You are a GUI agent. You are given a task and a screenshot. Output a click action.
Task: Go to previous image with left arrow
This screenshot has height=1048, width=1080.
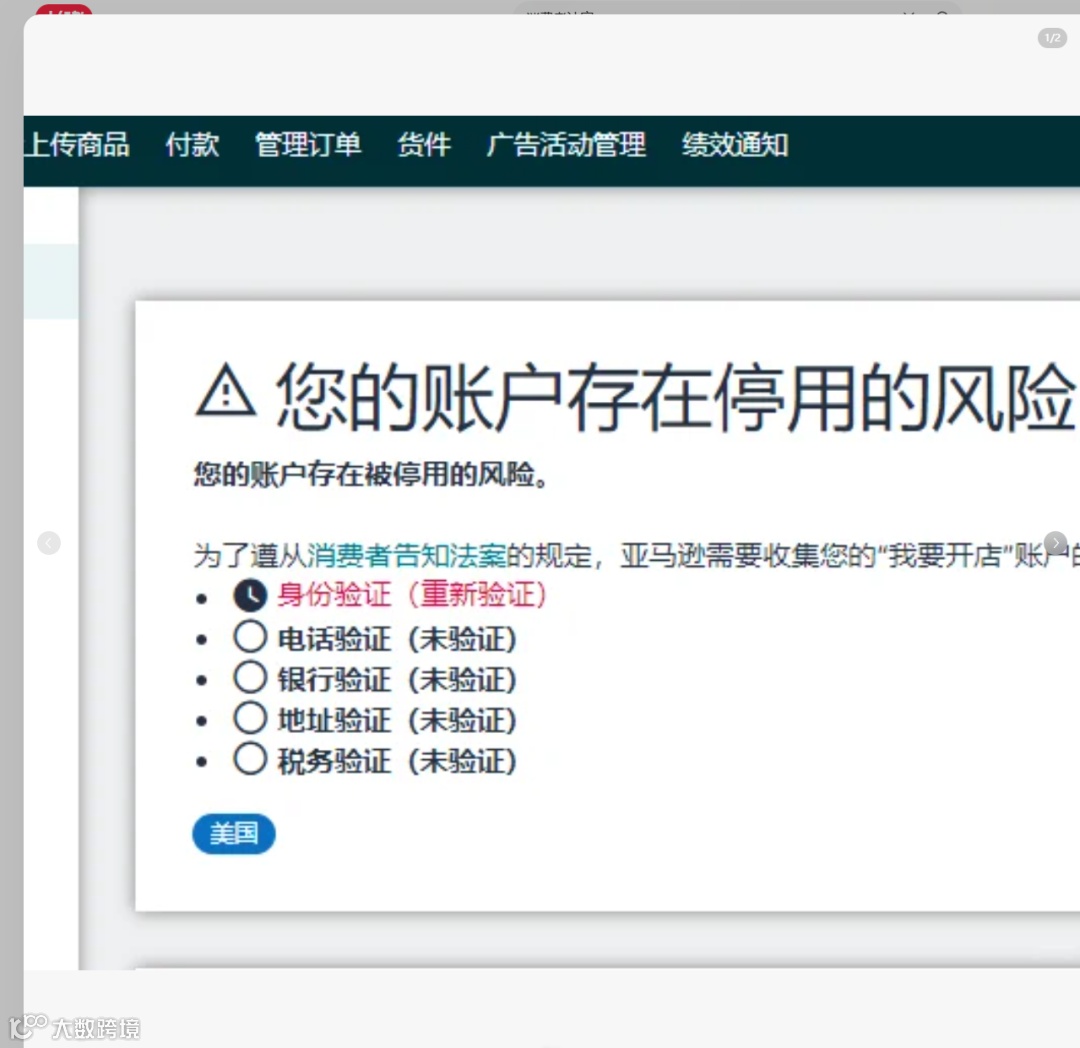pos(48,543)
